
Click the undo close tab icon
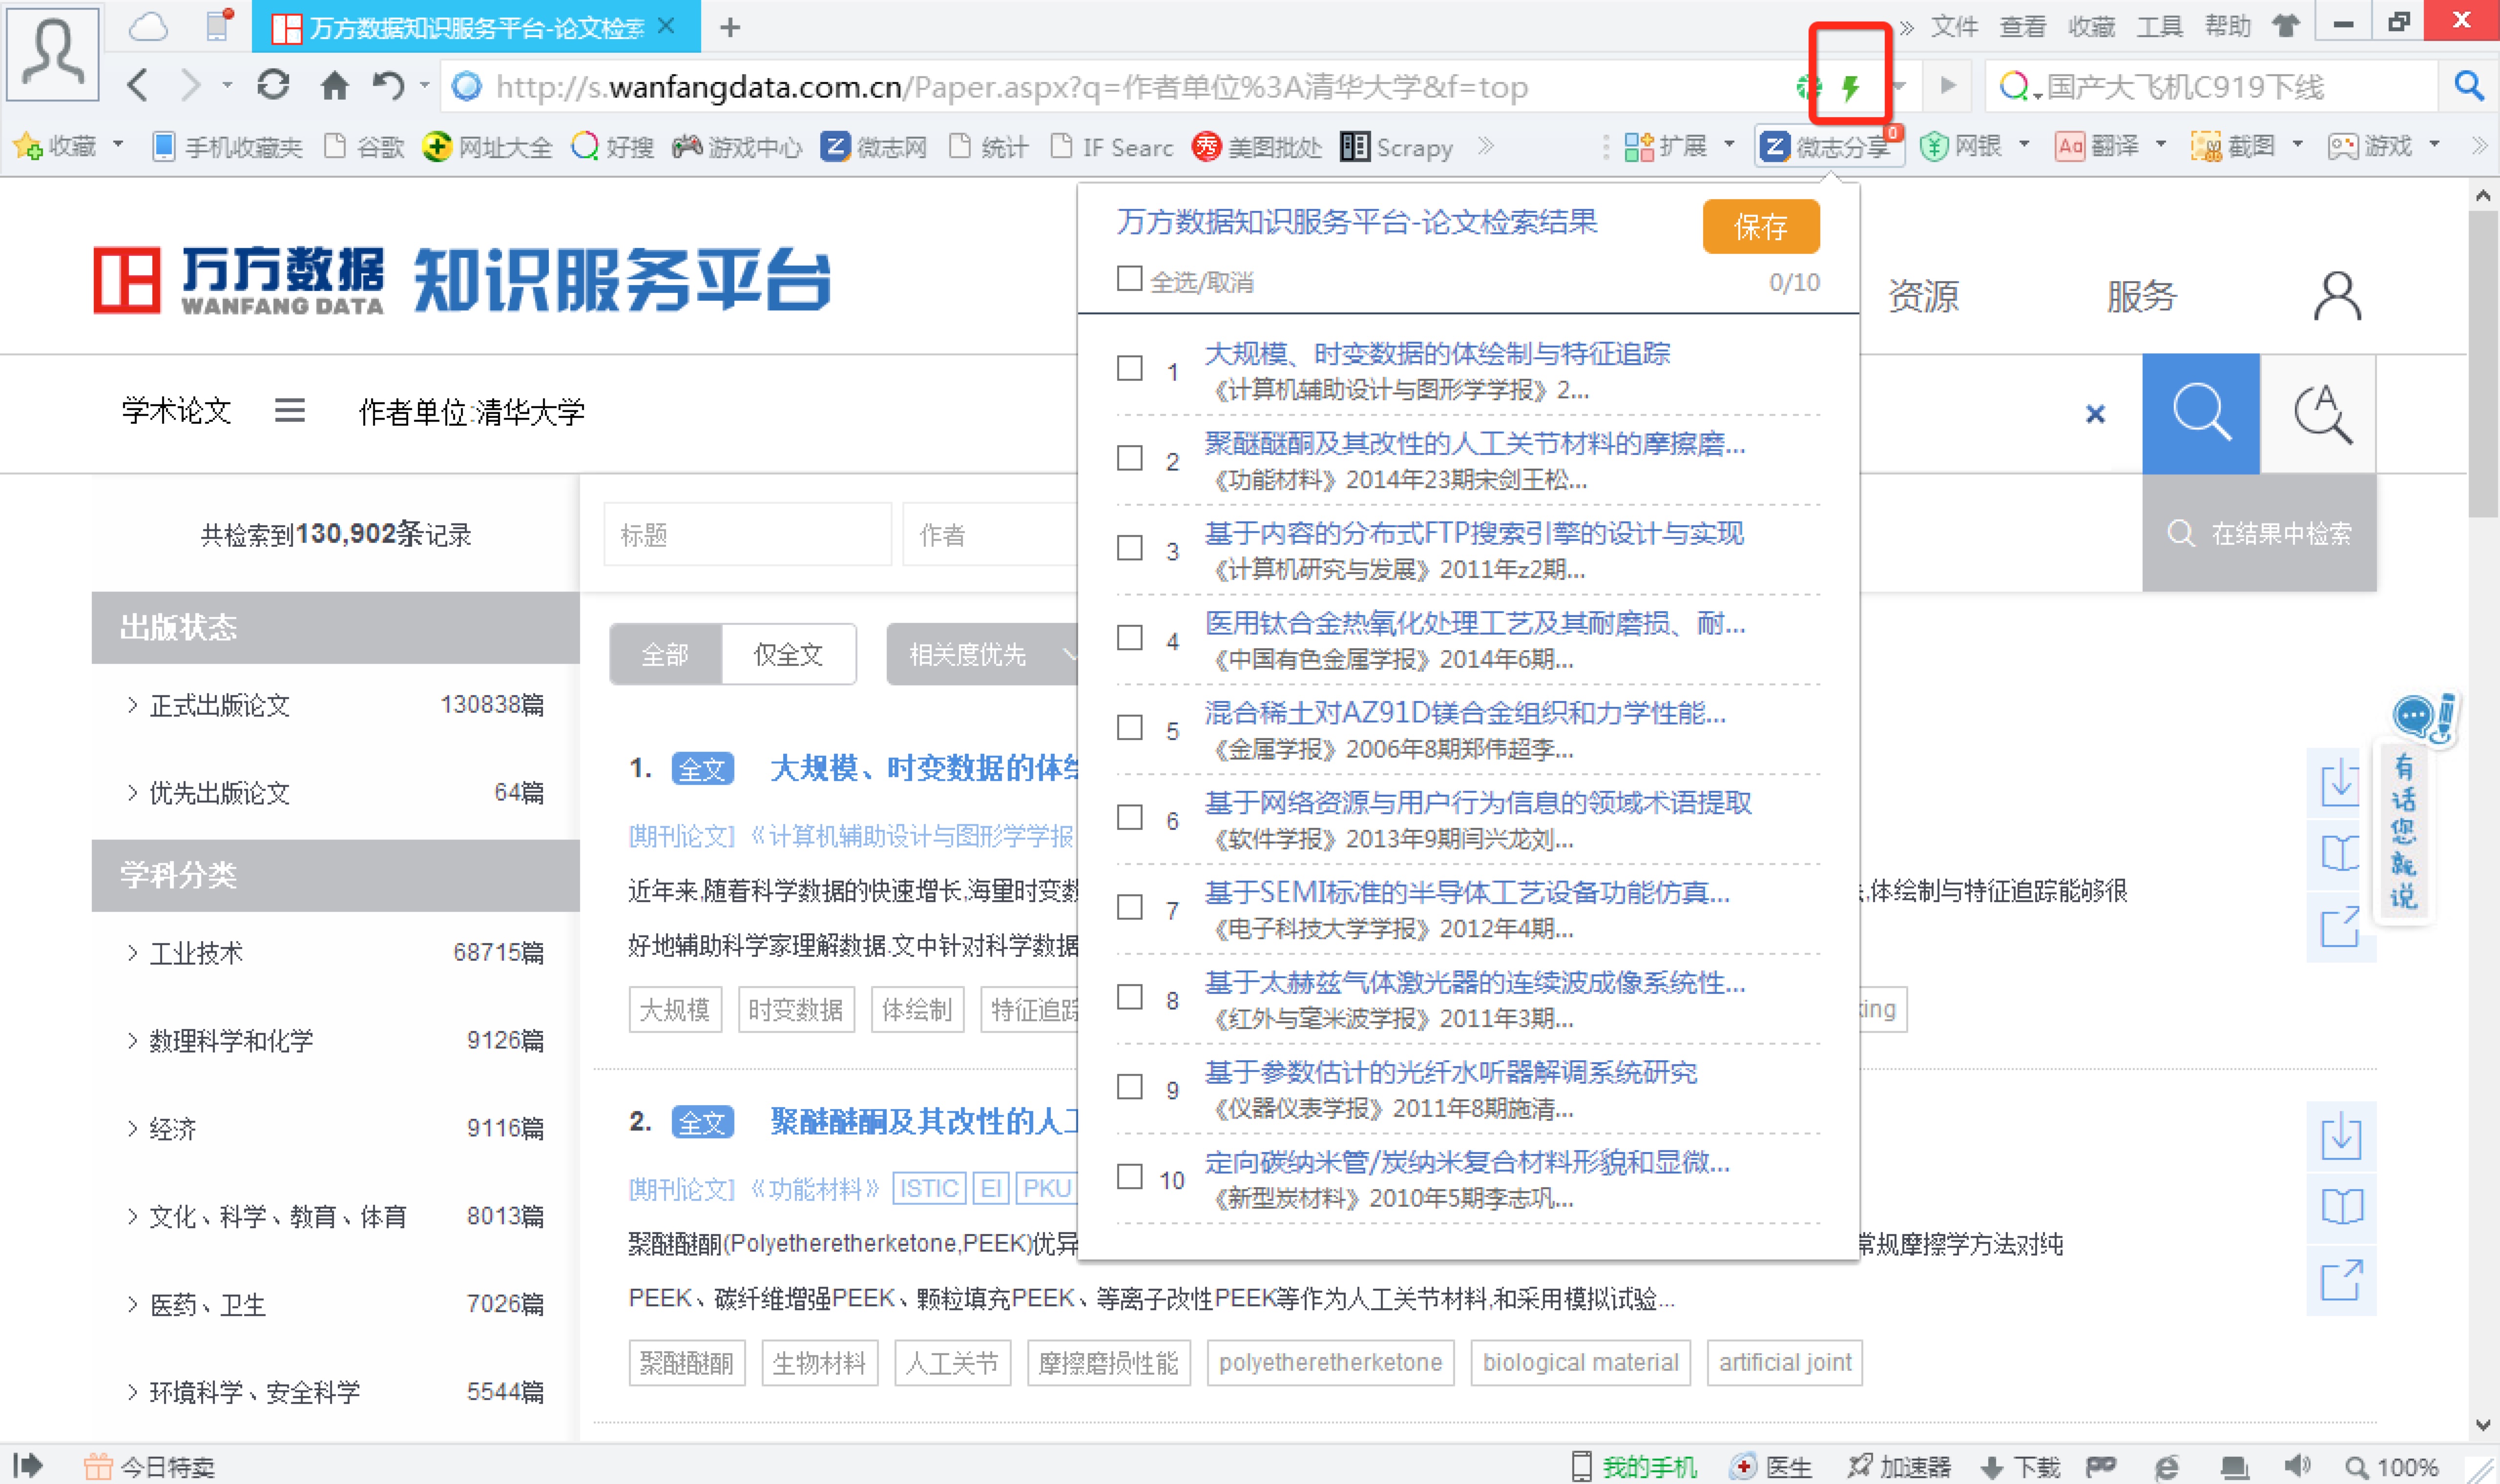pos(388,86)
